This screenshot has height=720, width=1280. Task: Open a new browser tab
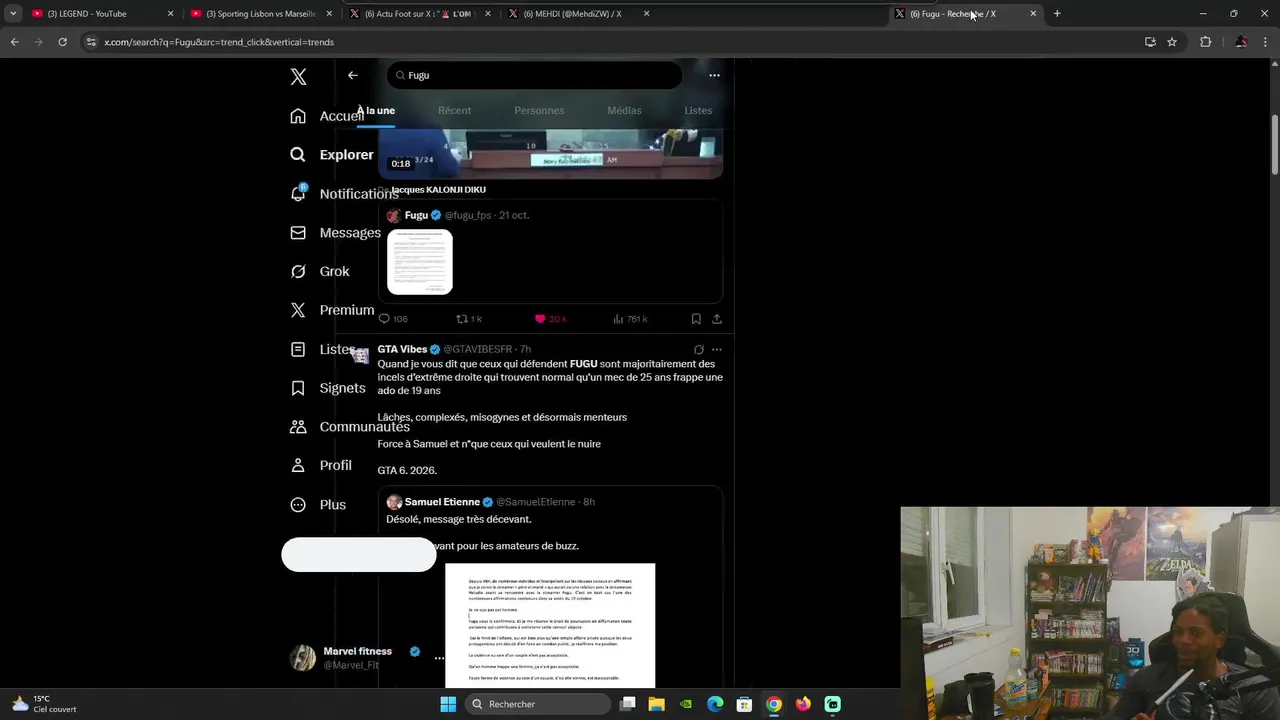(1057, 14)
